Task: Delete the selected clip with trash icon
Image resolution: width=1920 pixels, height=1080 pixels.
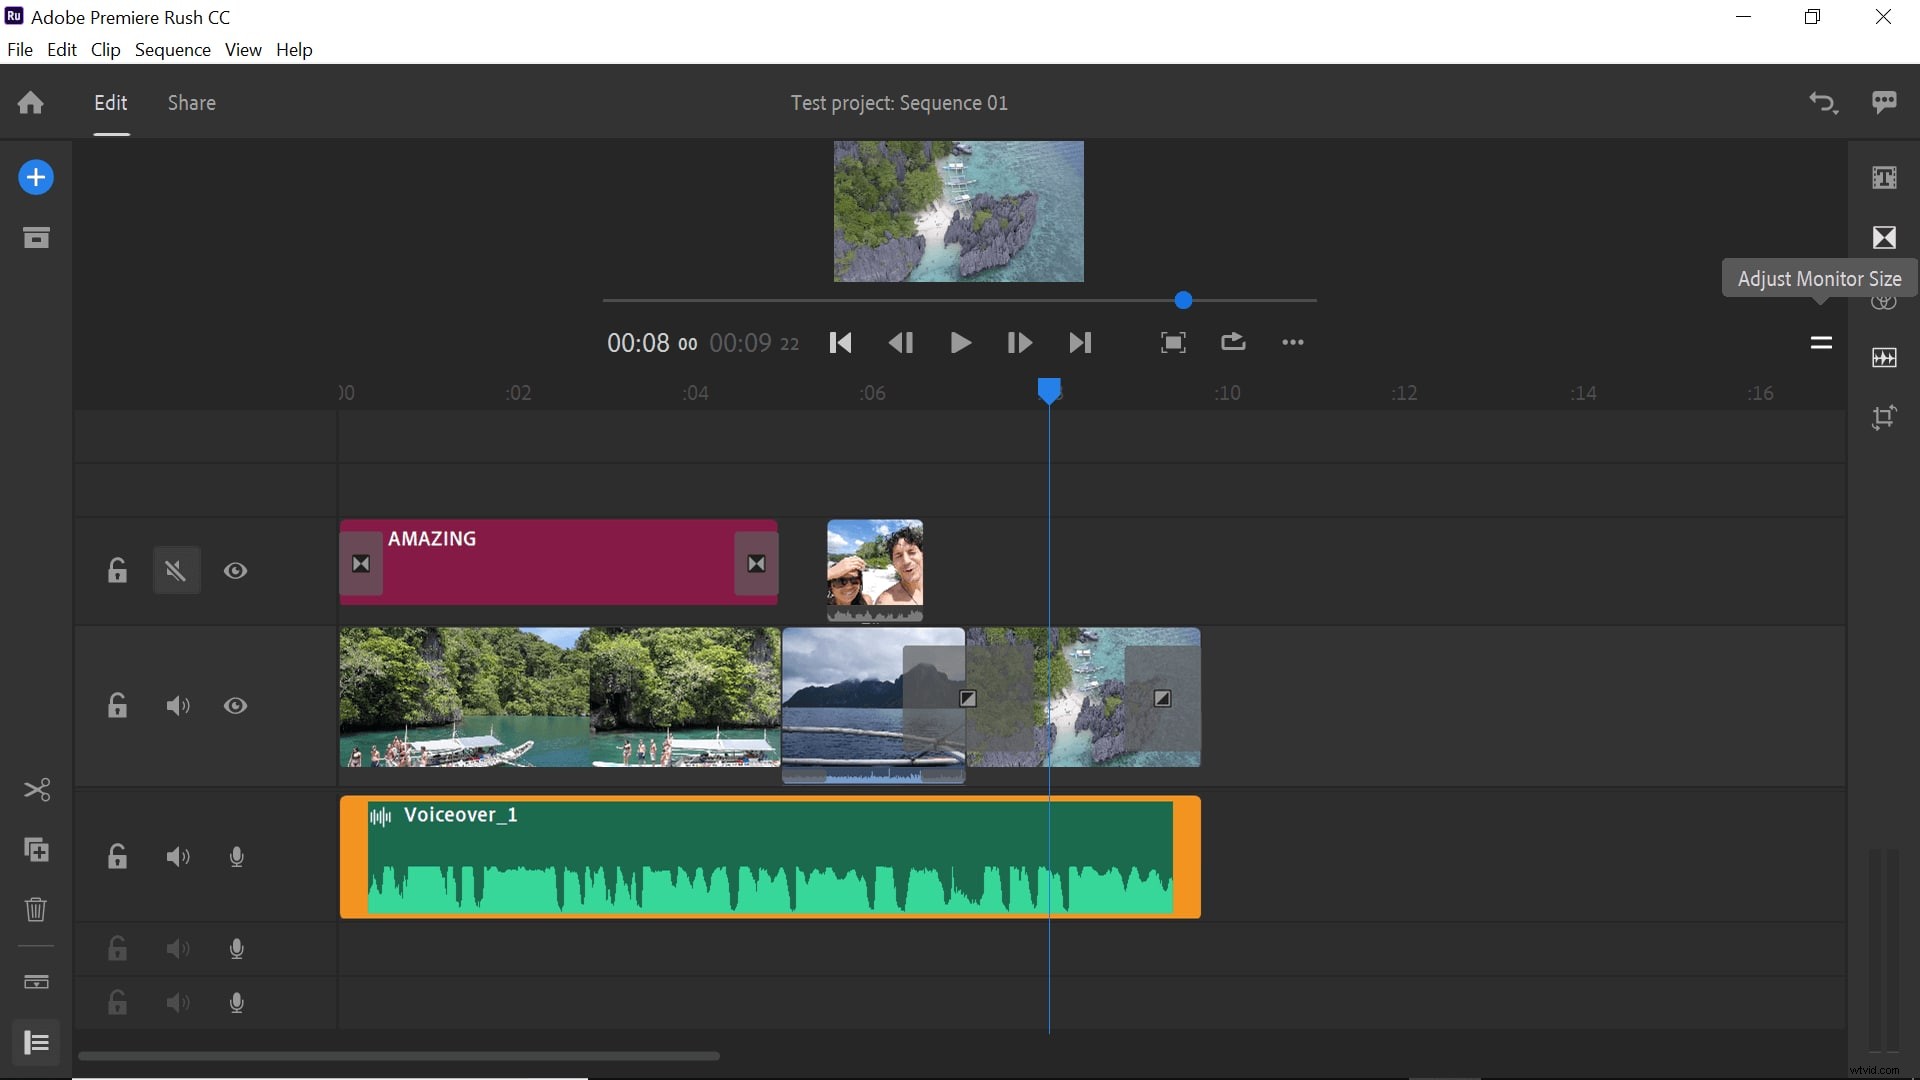Action: (36, 909)
